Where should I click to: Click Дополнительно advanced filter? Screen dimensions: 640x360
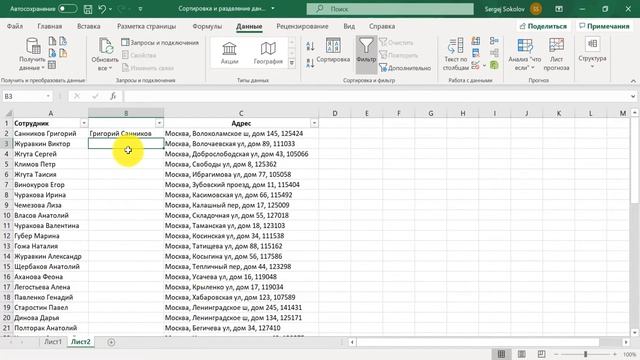click(x=405, y=68)
